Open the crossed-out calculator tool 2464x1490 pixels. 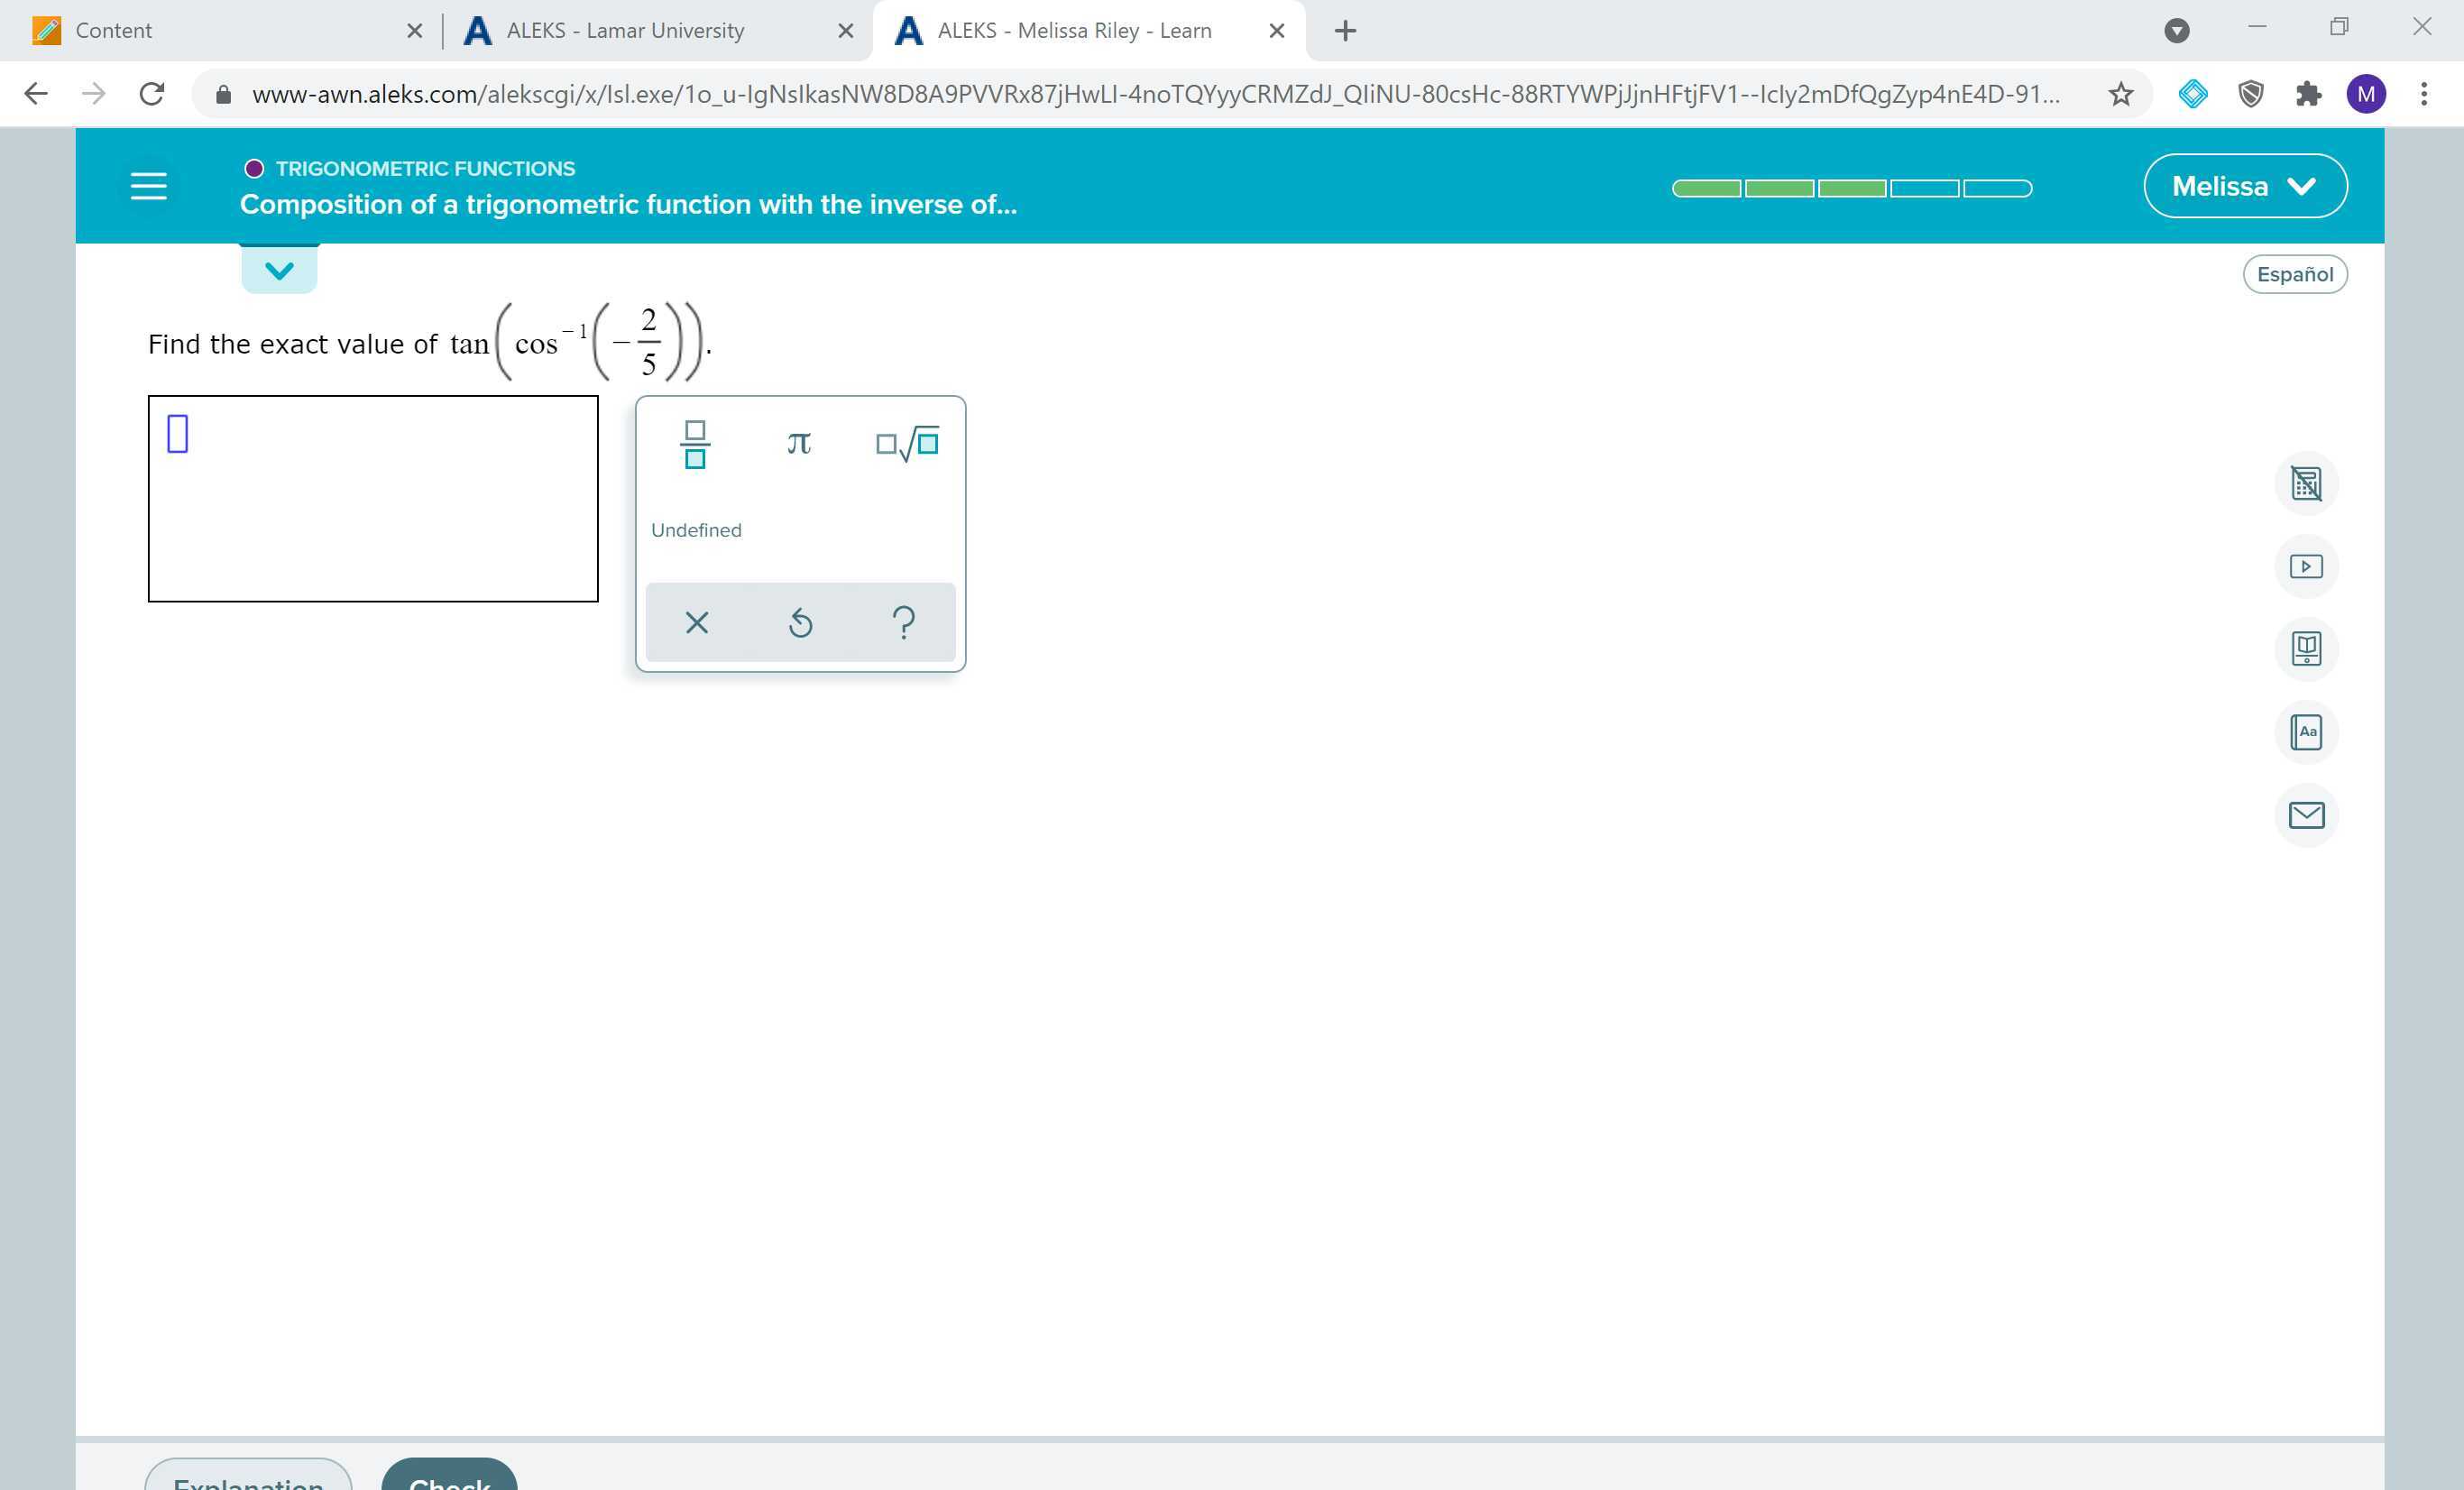(x=2307, y=483)
